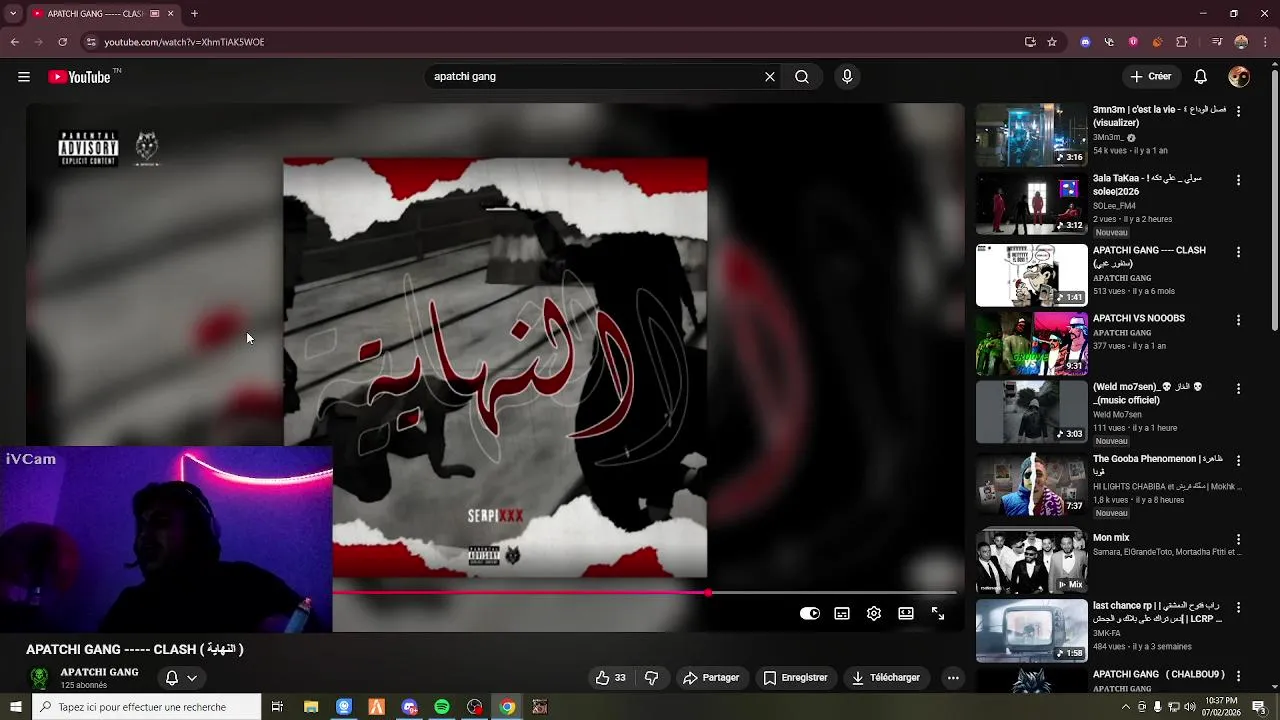Open the YouTube account avatar menu
This screenshot has height=720, width=1280.
click(1239, 77)
